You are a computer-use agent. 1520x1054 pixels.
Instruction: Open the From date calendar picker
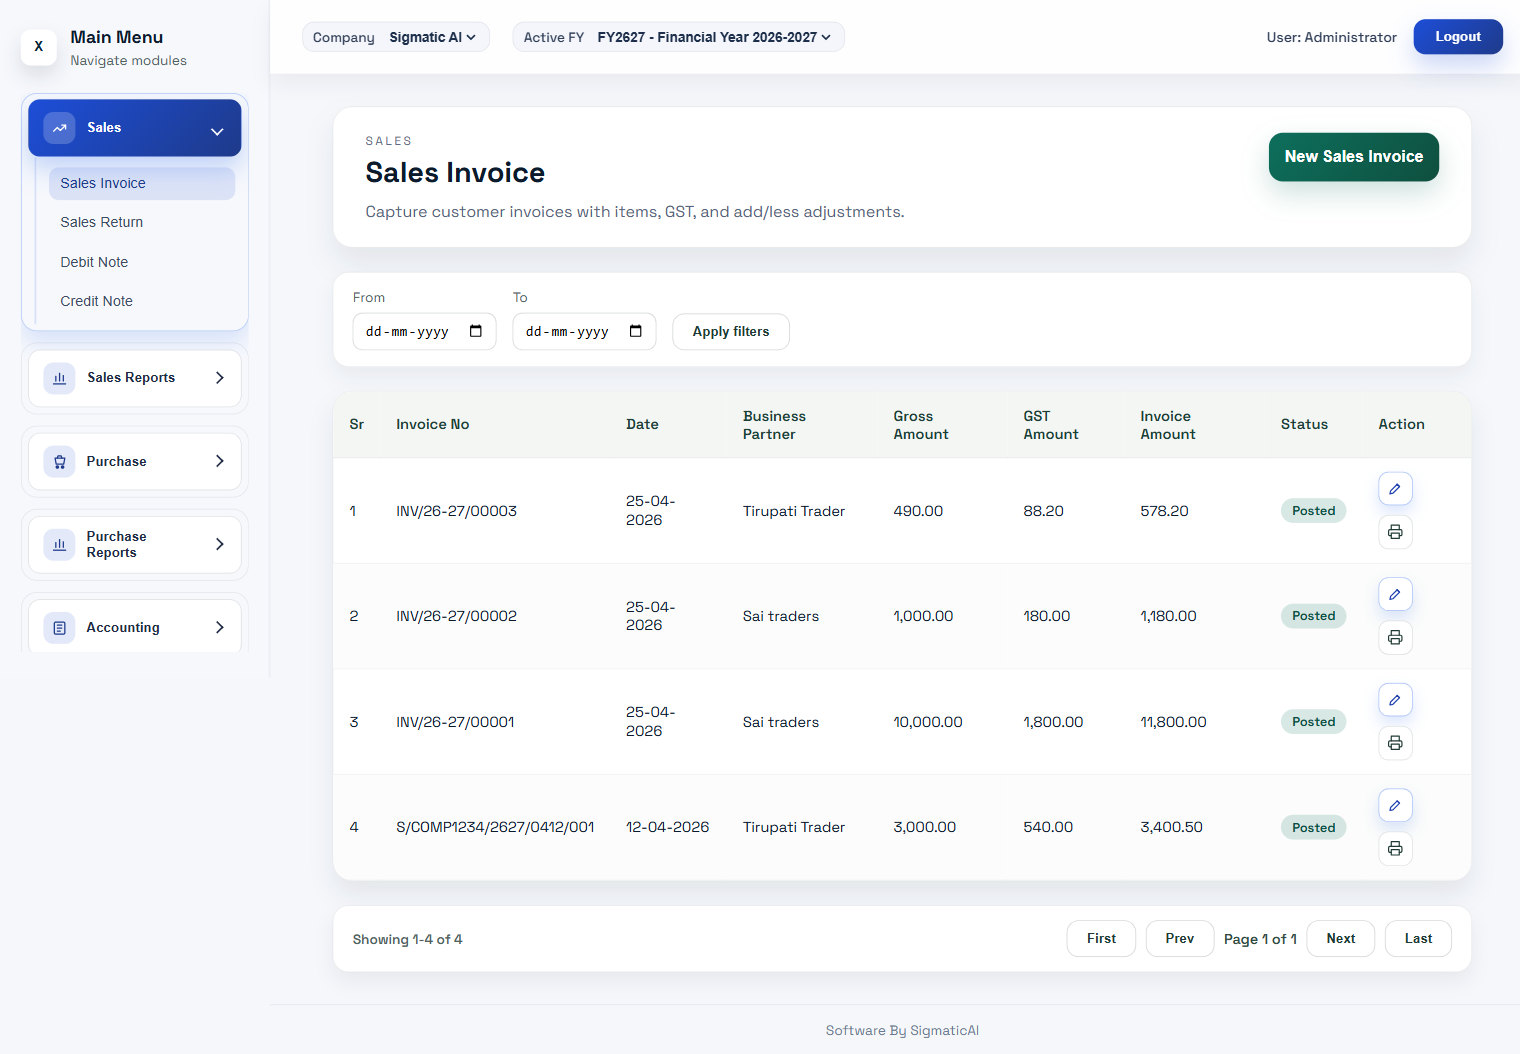[476, 331]
